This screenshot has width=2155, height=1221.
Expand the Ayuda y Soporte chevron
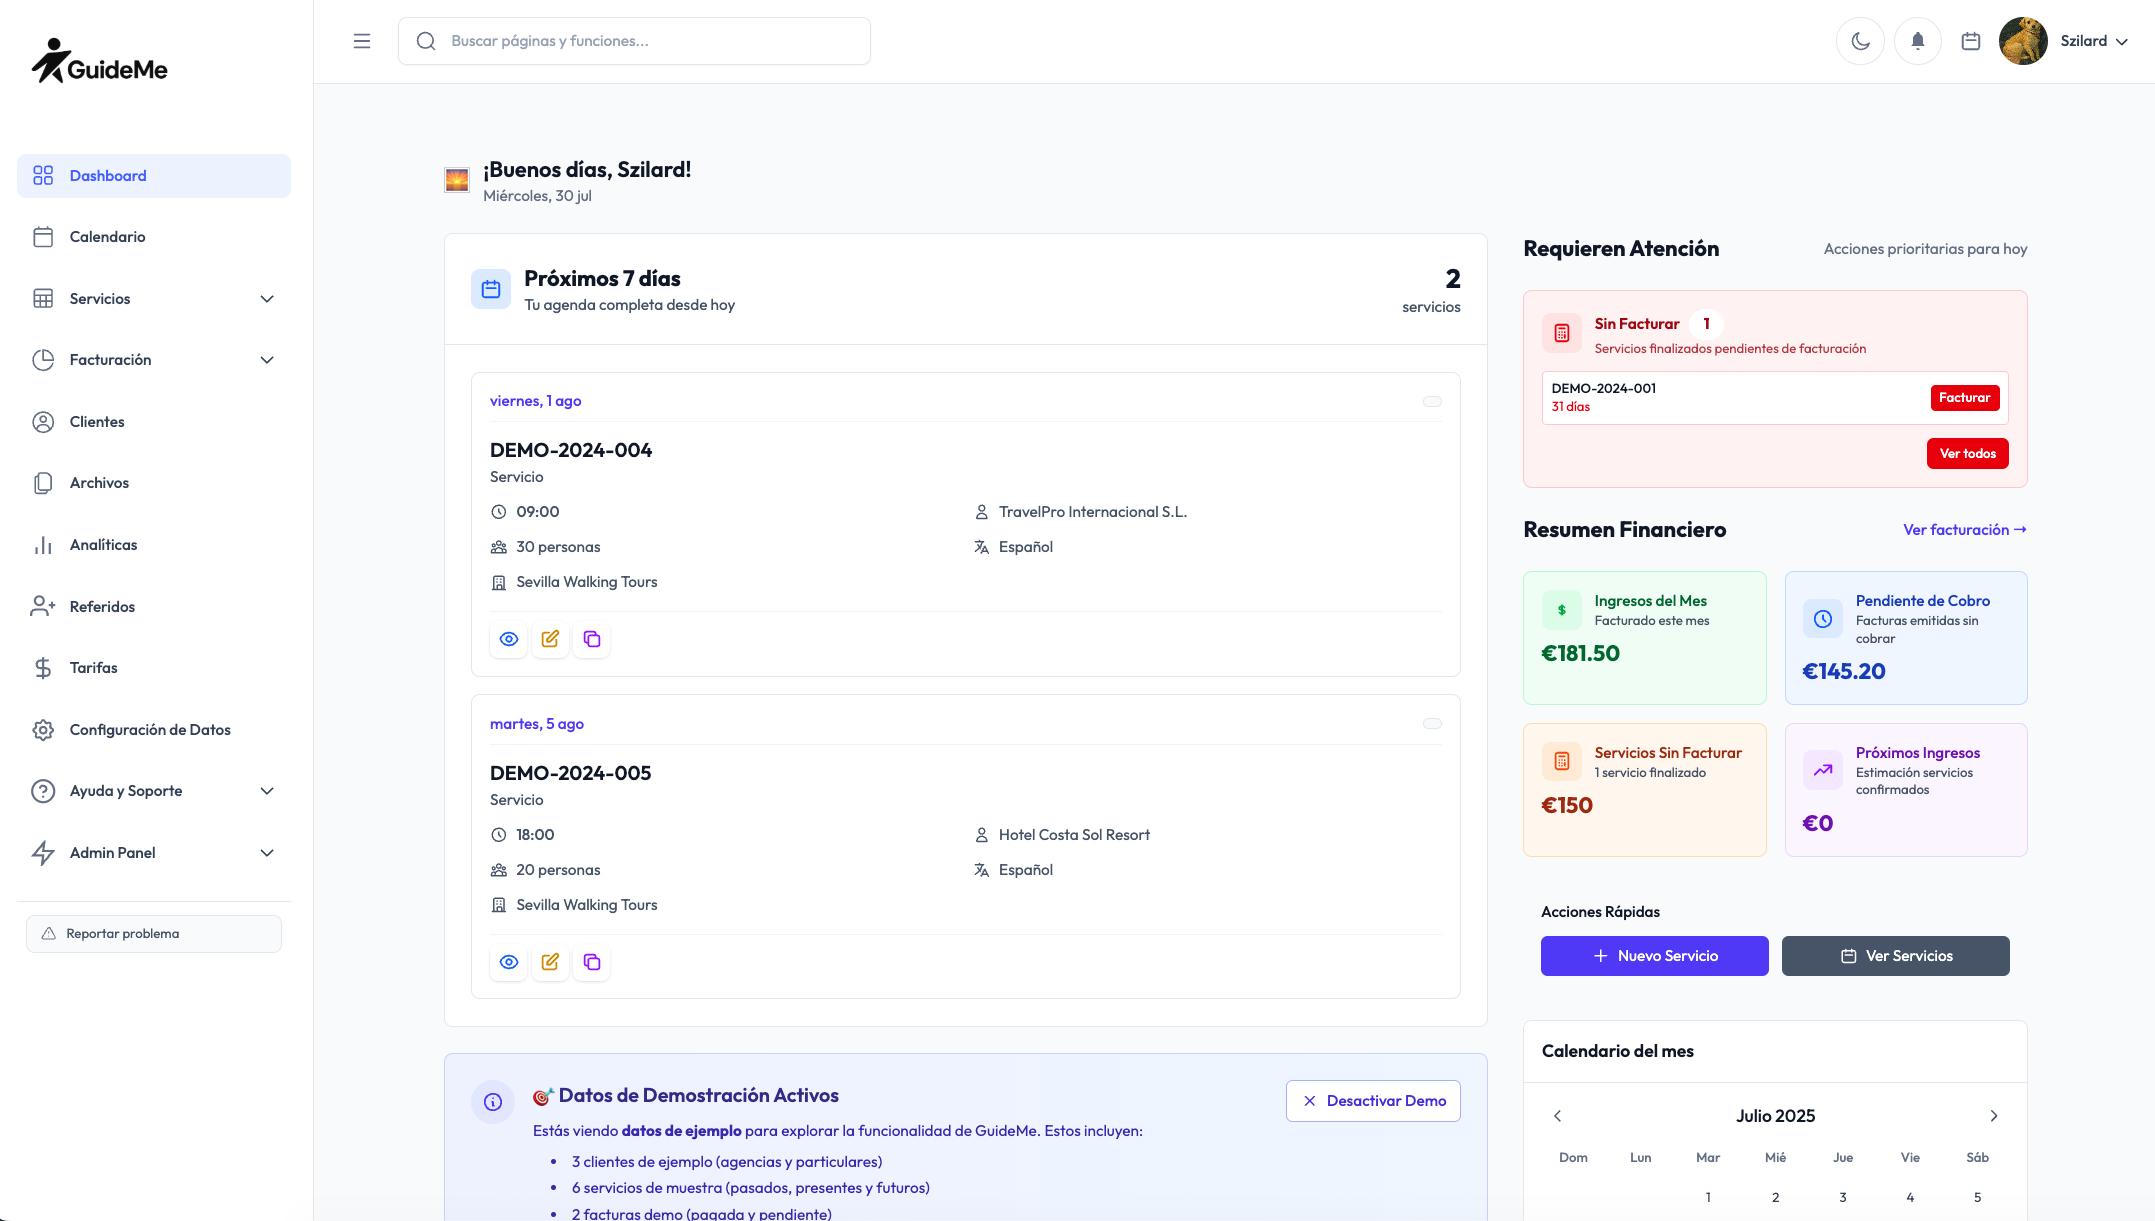[267, 791]
